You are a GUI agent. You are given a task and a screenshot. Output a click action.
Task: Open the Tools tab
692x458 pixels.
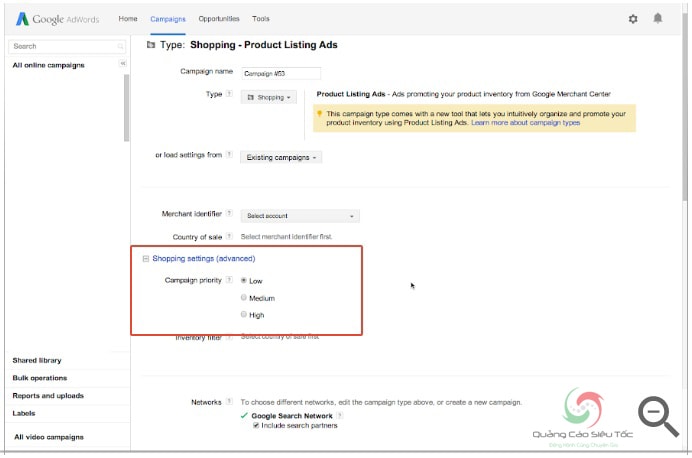261,19
